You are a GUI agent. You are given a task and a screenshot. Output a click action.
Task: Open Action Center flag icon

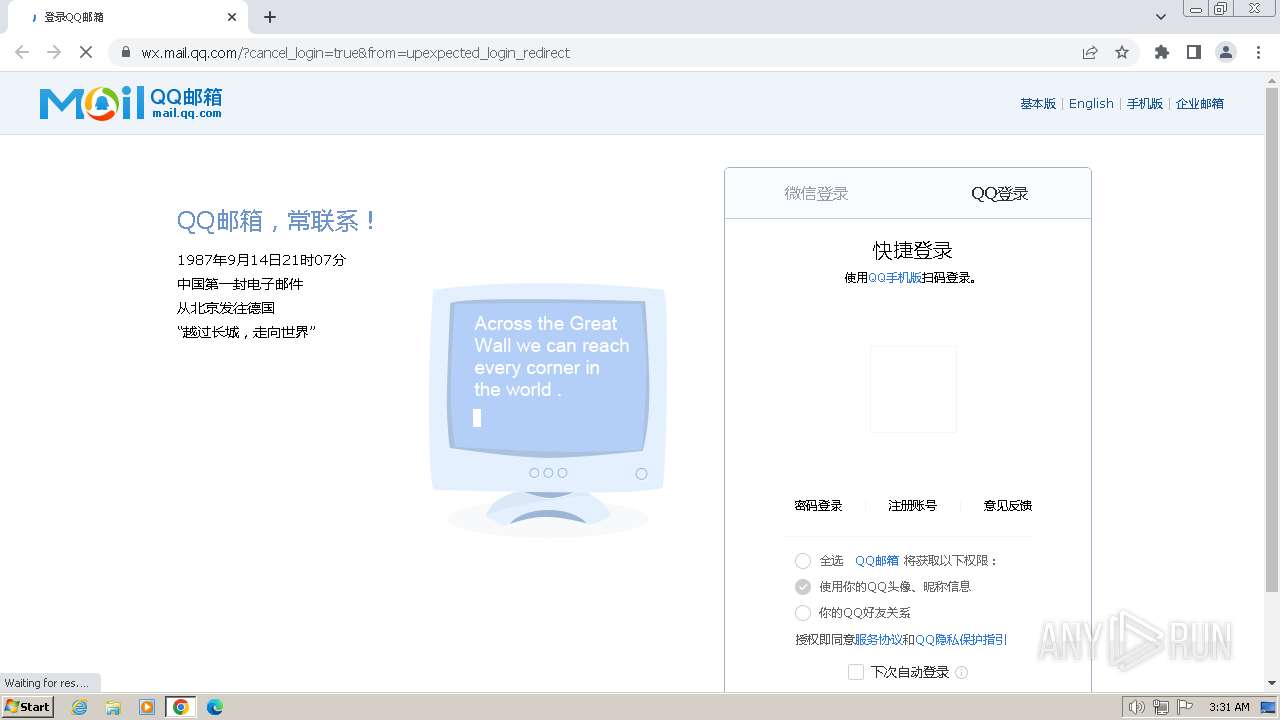click(x=1185, y=707)
